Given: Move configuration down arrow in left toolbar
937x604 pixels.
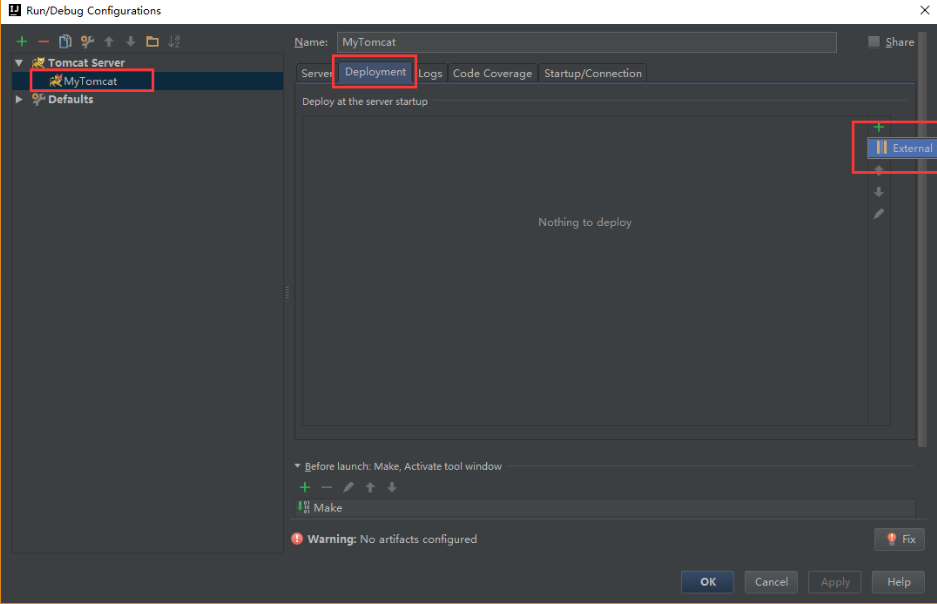Looking at the screenshot, I should [x=130, y=41].
